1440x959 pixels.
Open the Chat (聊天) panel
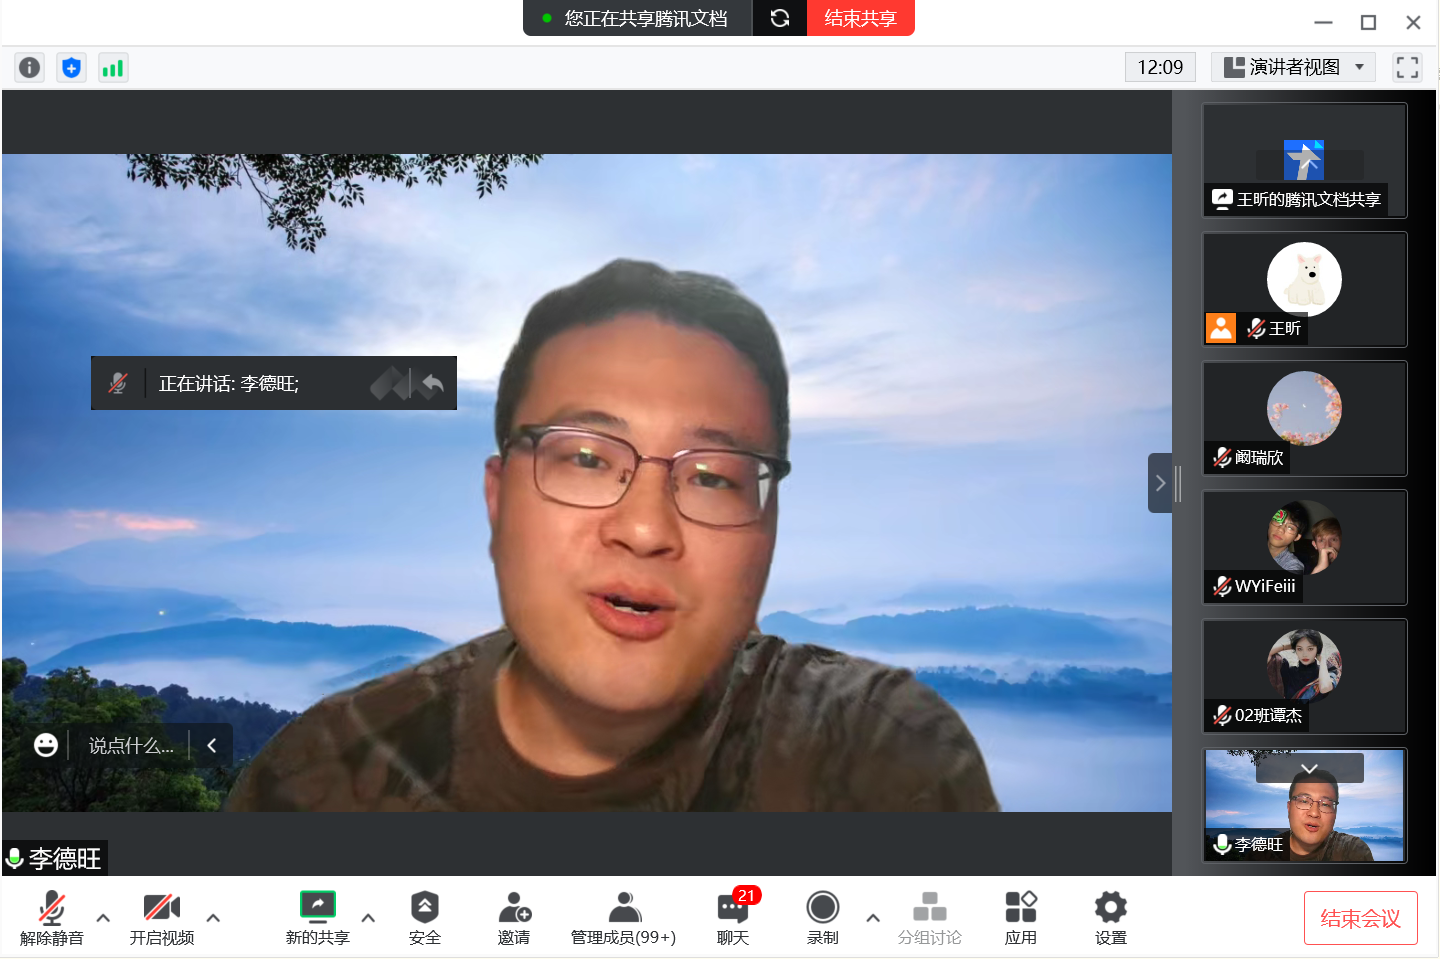coord(733,918)
